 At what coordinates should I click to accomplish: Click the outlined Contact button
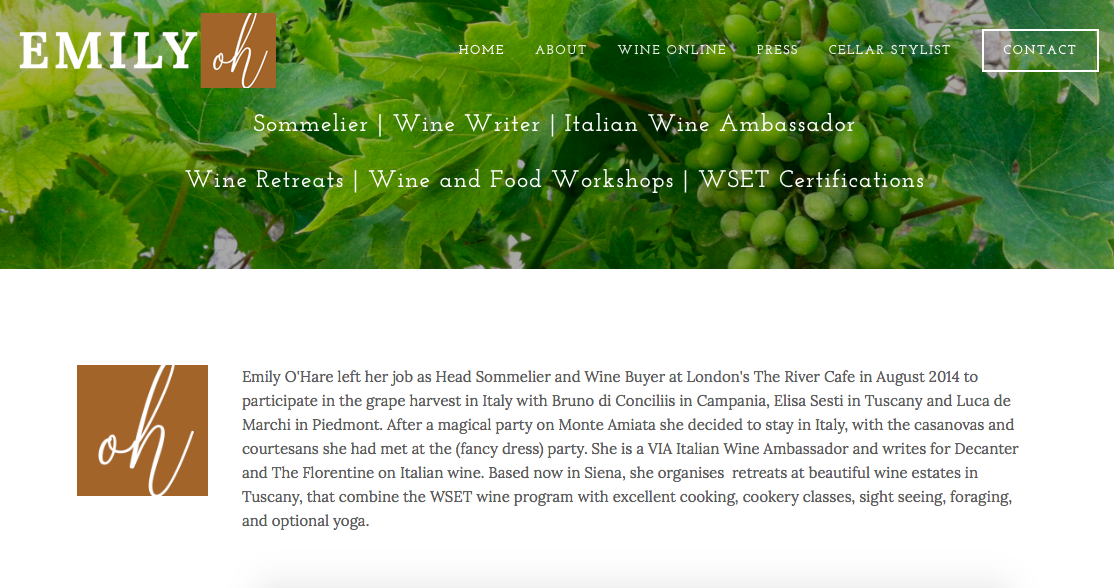1040,50
